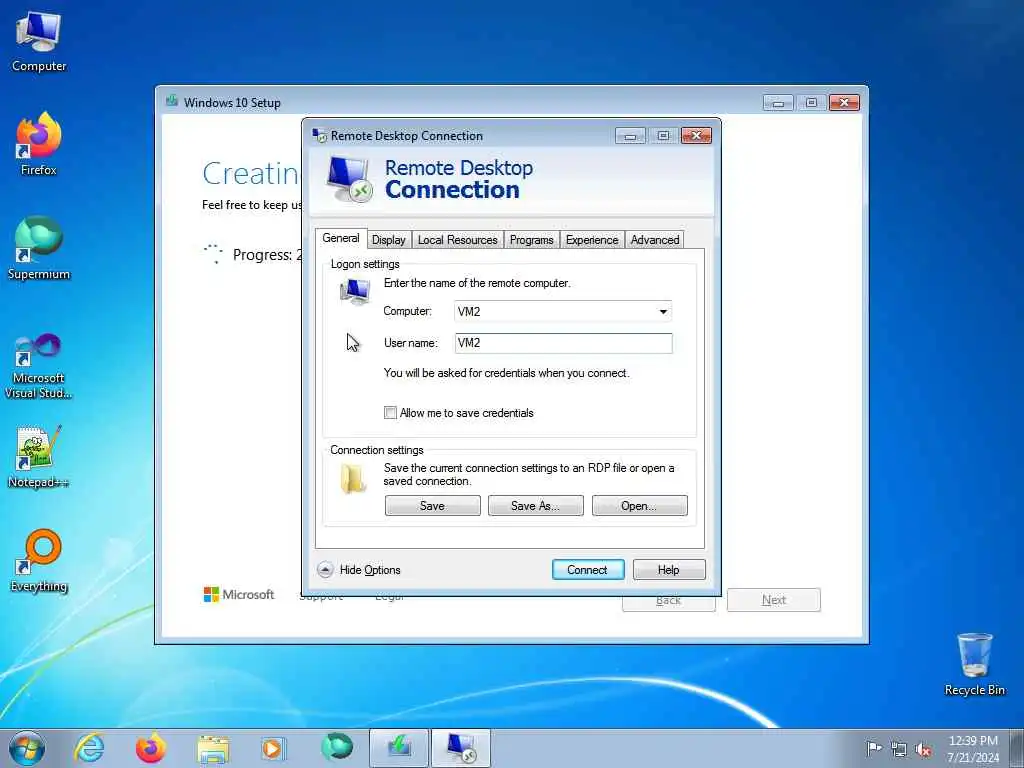Viewport: 1024px width, 768px height.
Task: Click the Windows 10 Setup title bar icon
Action: point(172,101)
